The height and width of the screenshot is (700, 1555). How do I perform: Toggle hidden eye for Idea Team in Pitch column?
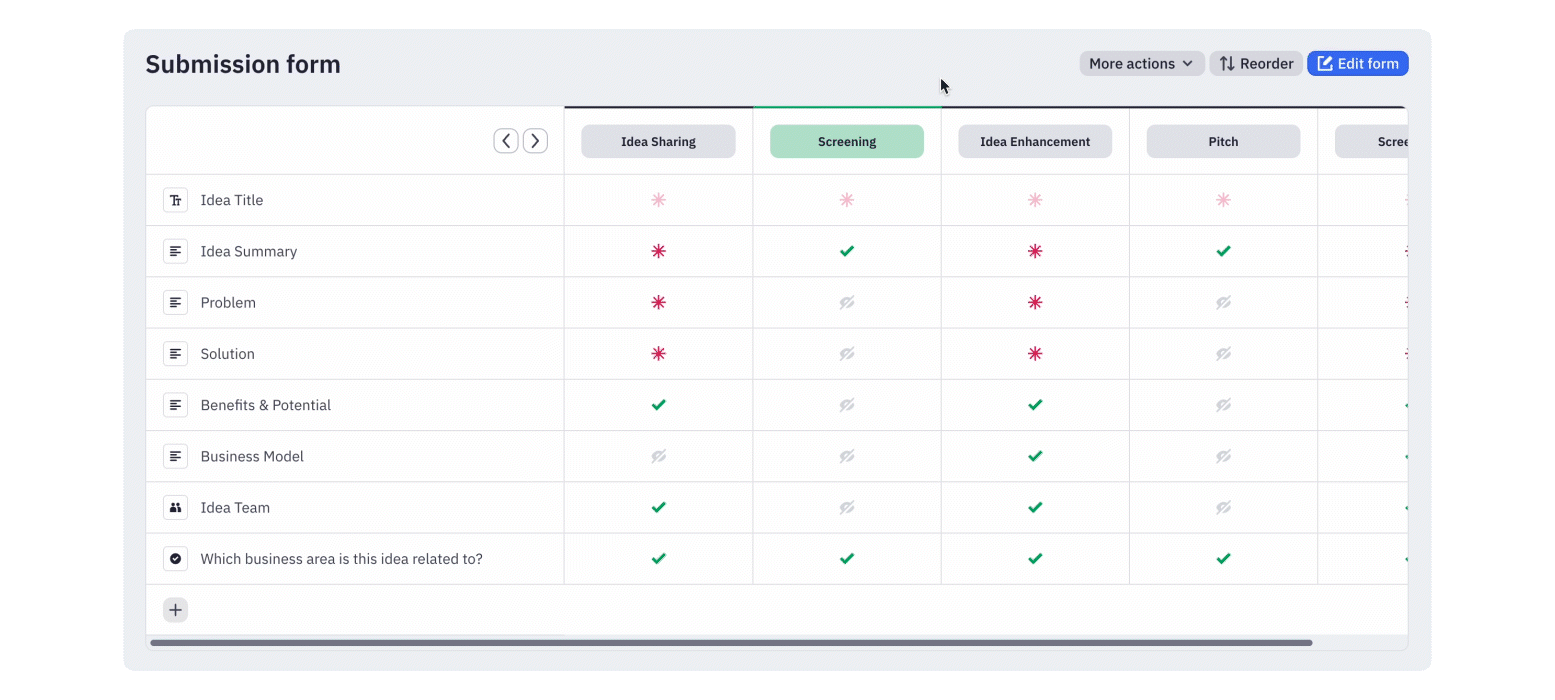click(1223, 508)
